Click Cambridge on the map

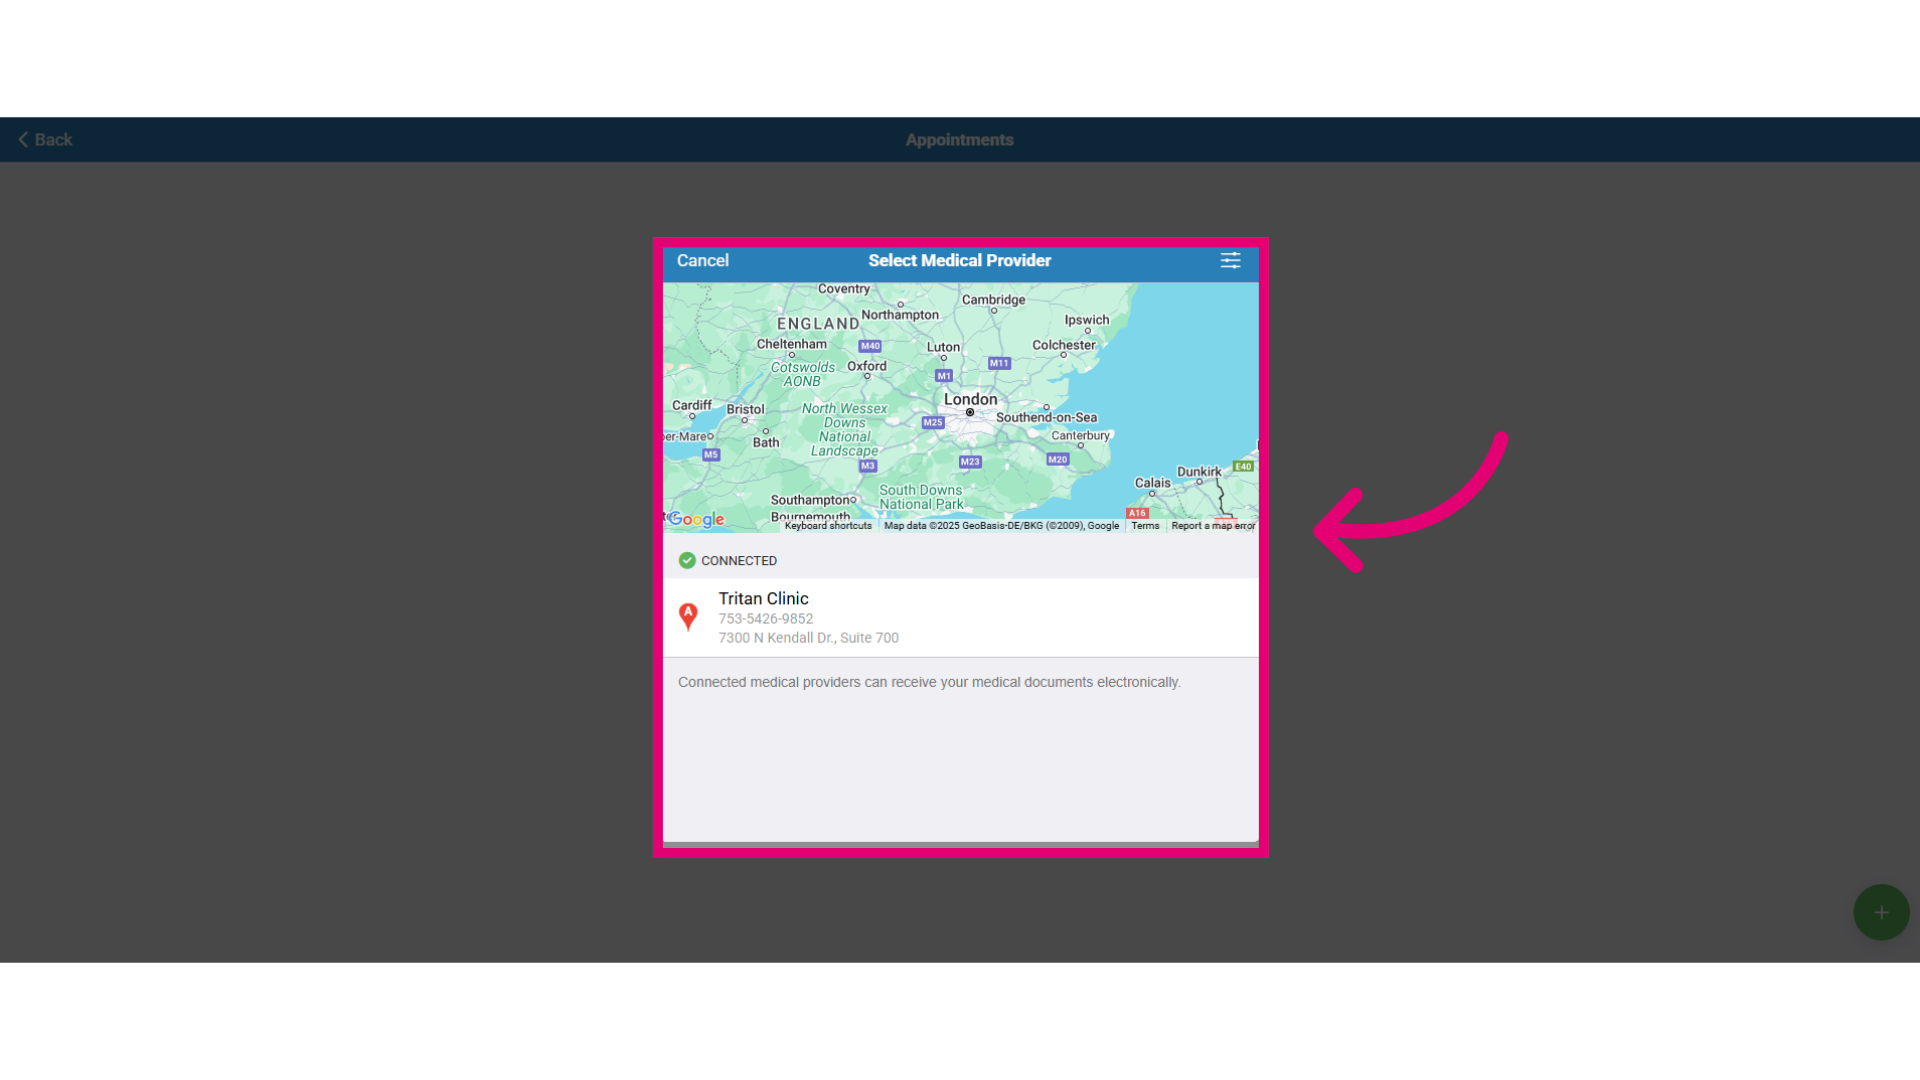(993, 300)
